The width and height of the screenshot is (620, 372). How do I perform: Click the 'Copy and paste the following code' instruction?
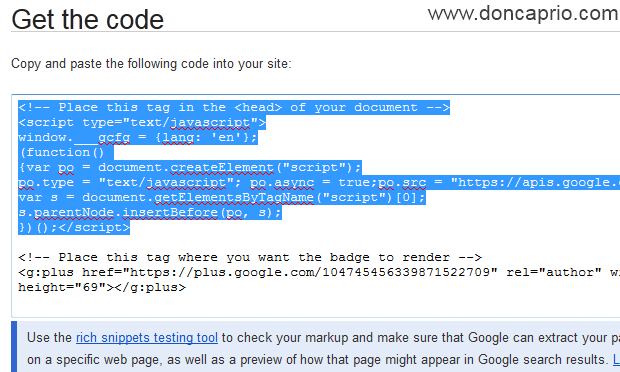(151, 64)
